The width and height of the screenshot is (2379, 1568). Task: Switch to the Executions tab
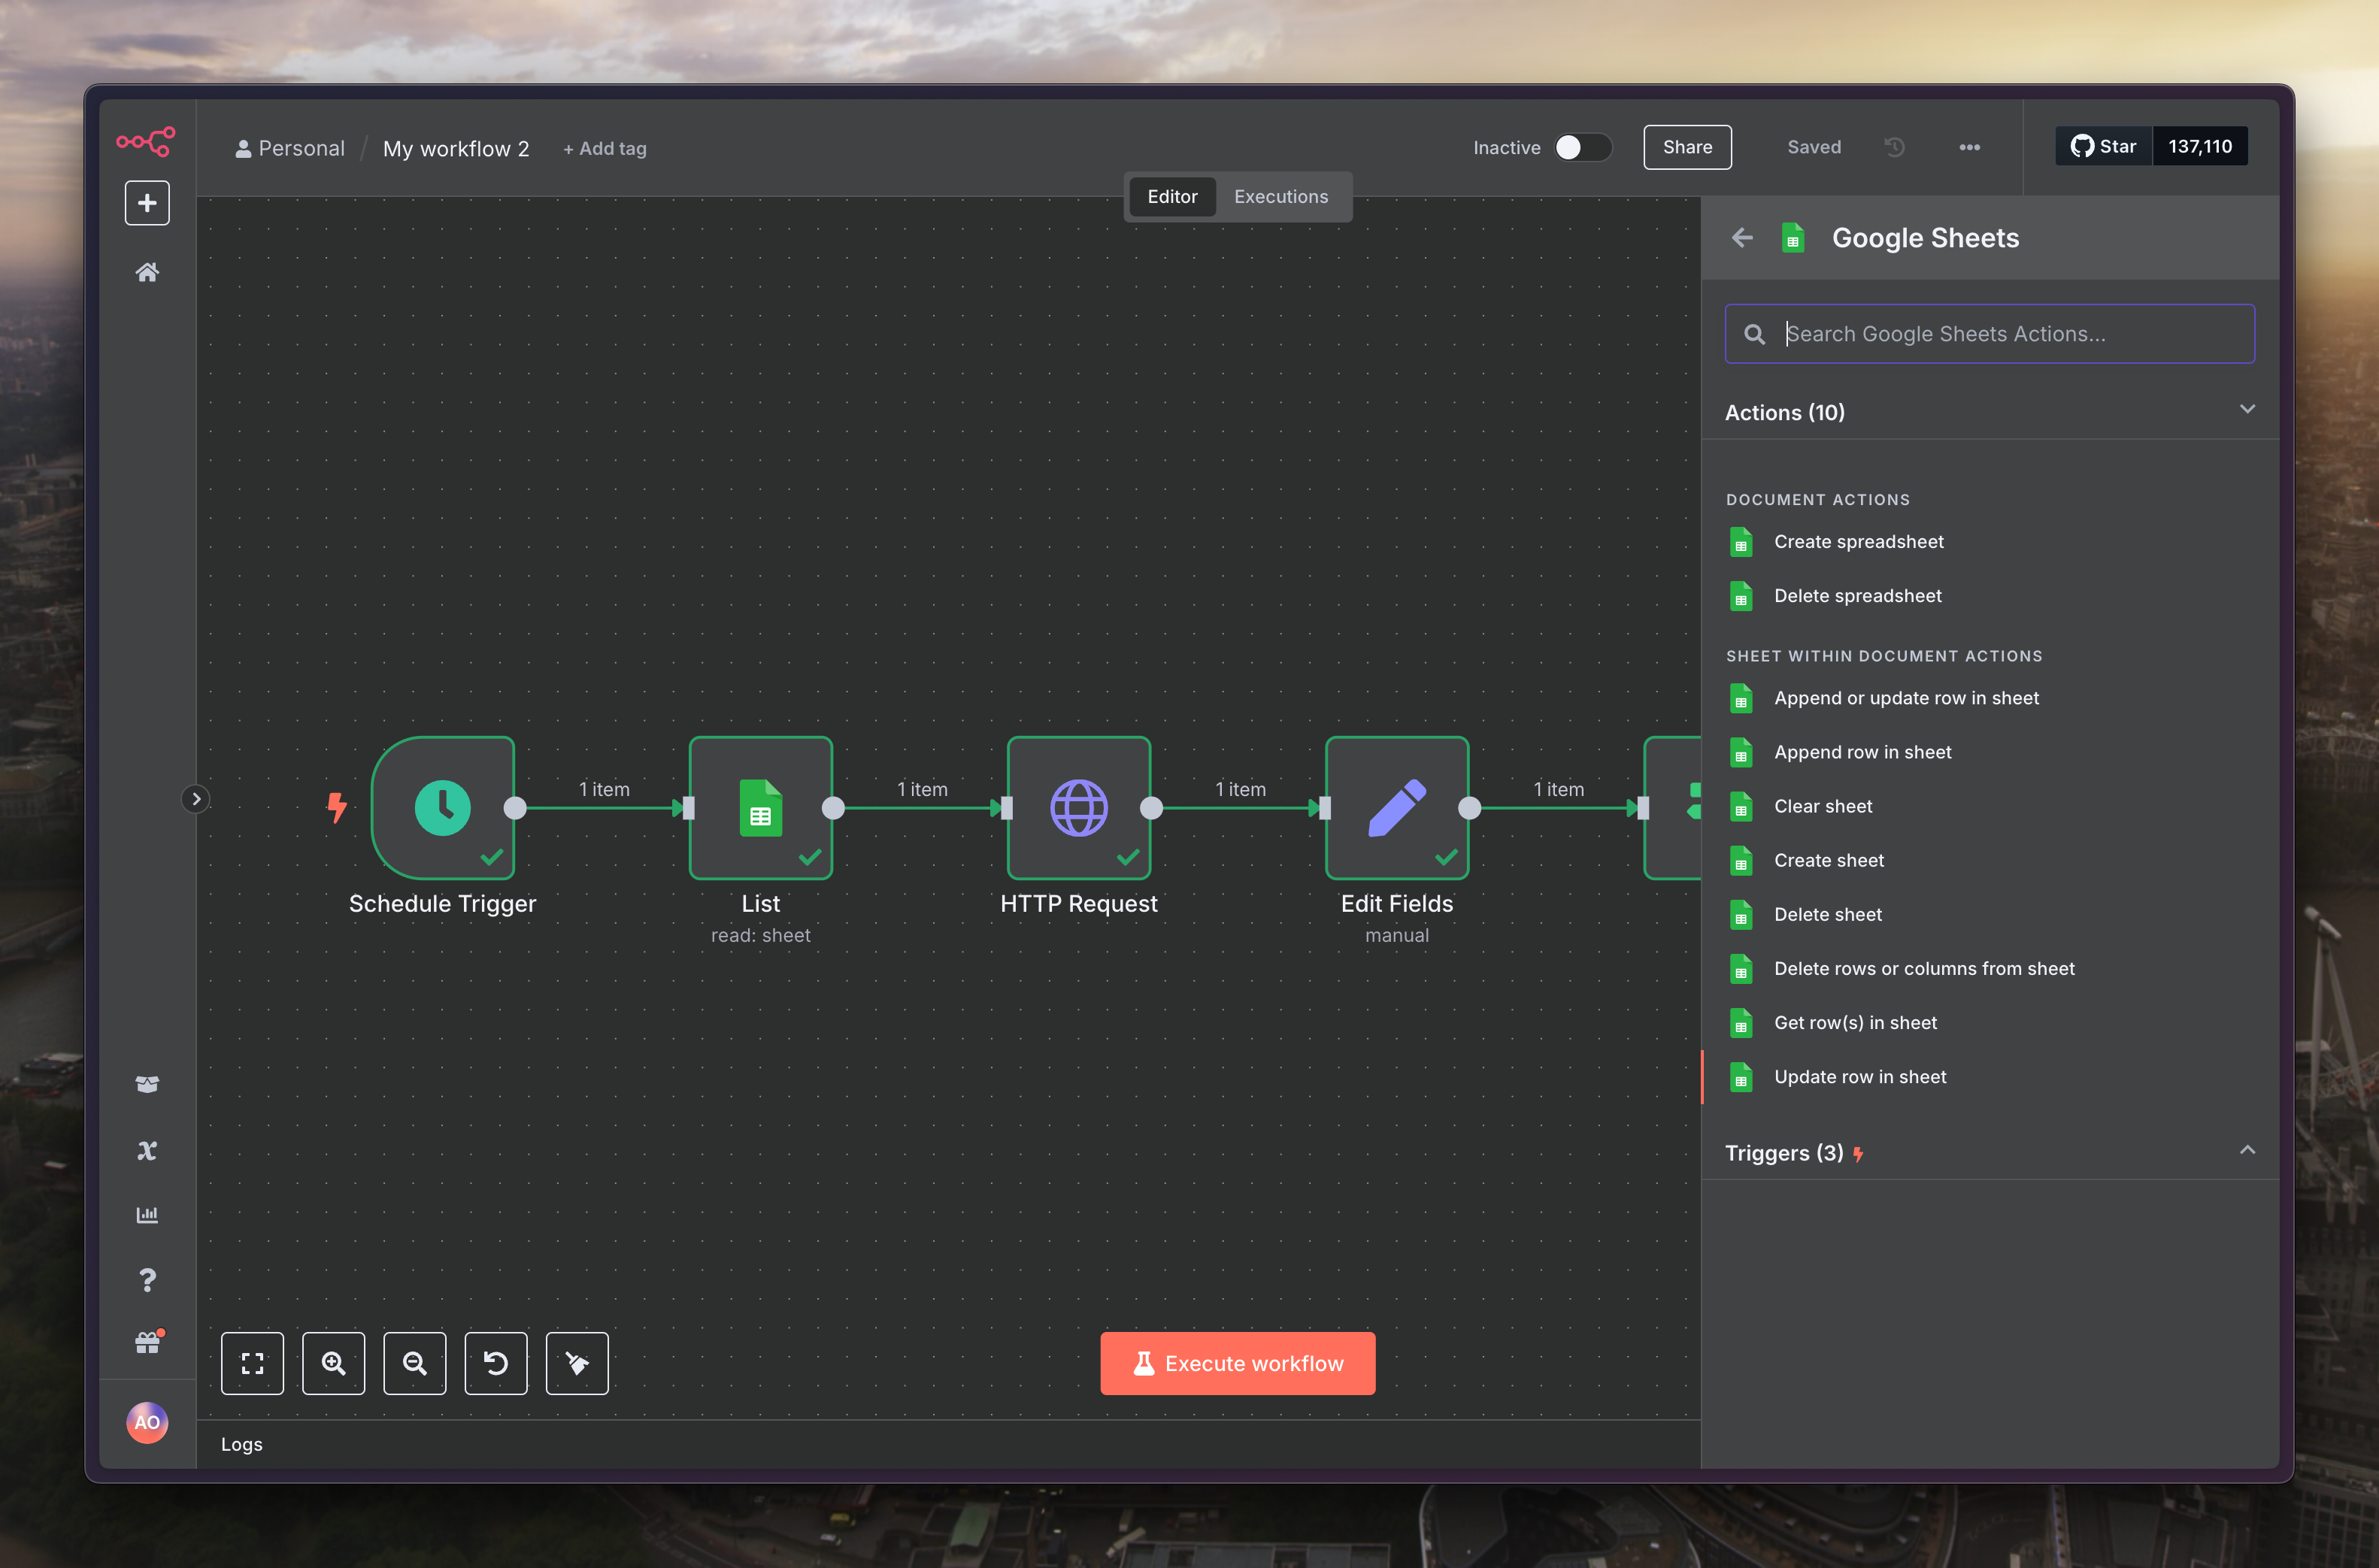1280,197
